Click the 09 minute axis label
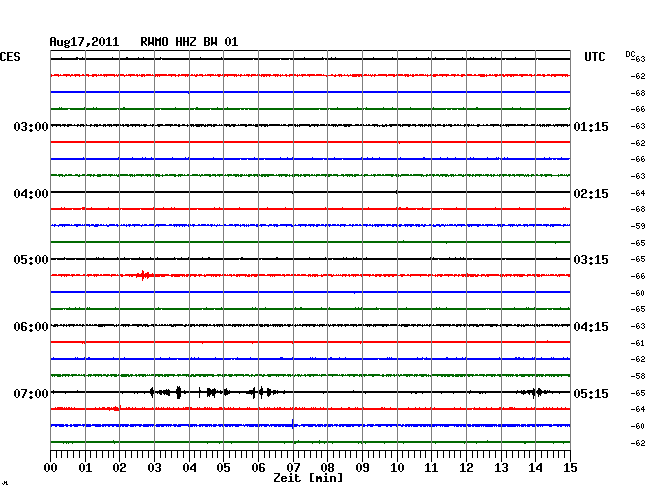The width and height of the screenshot is (650, 494). coord(362,468)
